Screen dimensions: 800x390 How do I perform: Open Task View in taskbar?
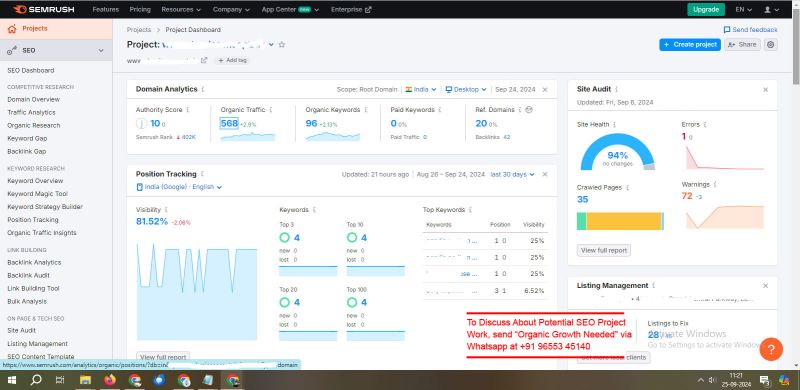point(60,380)
